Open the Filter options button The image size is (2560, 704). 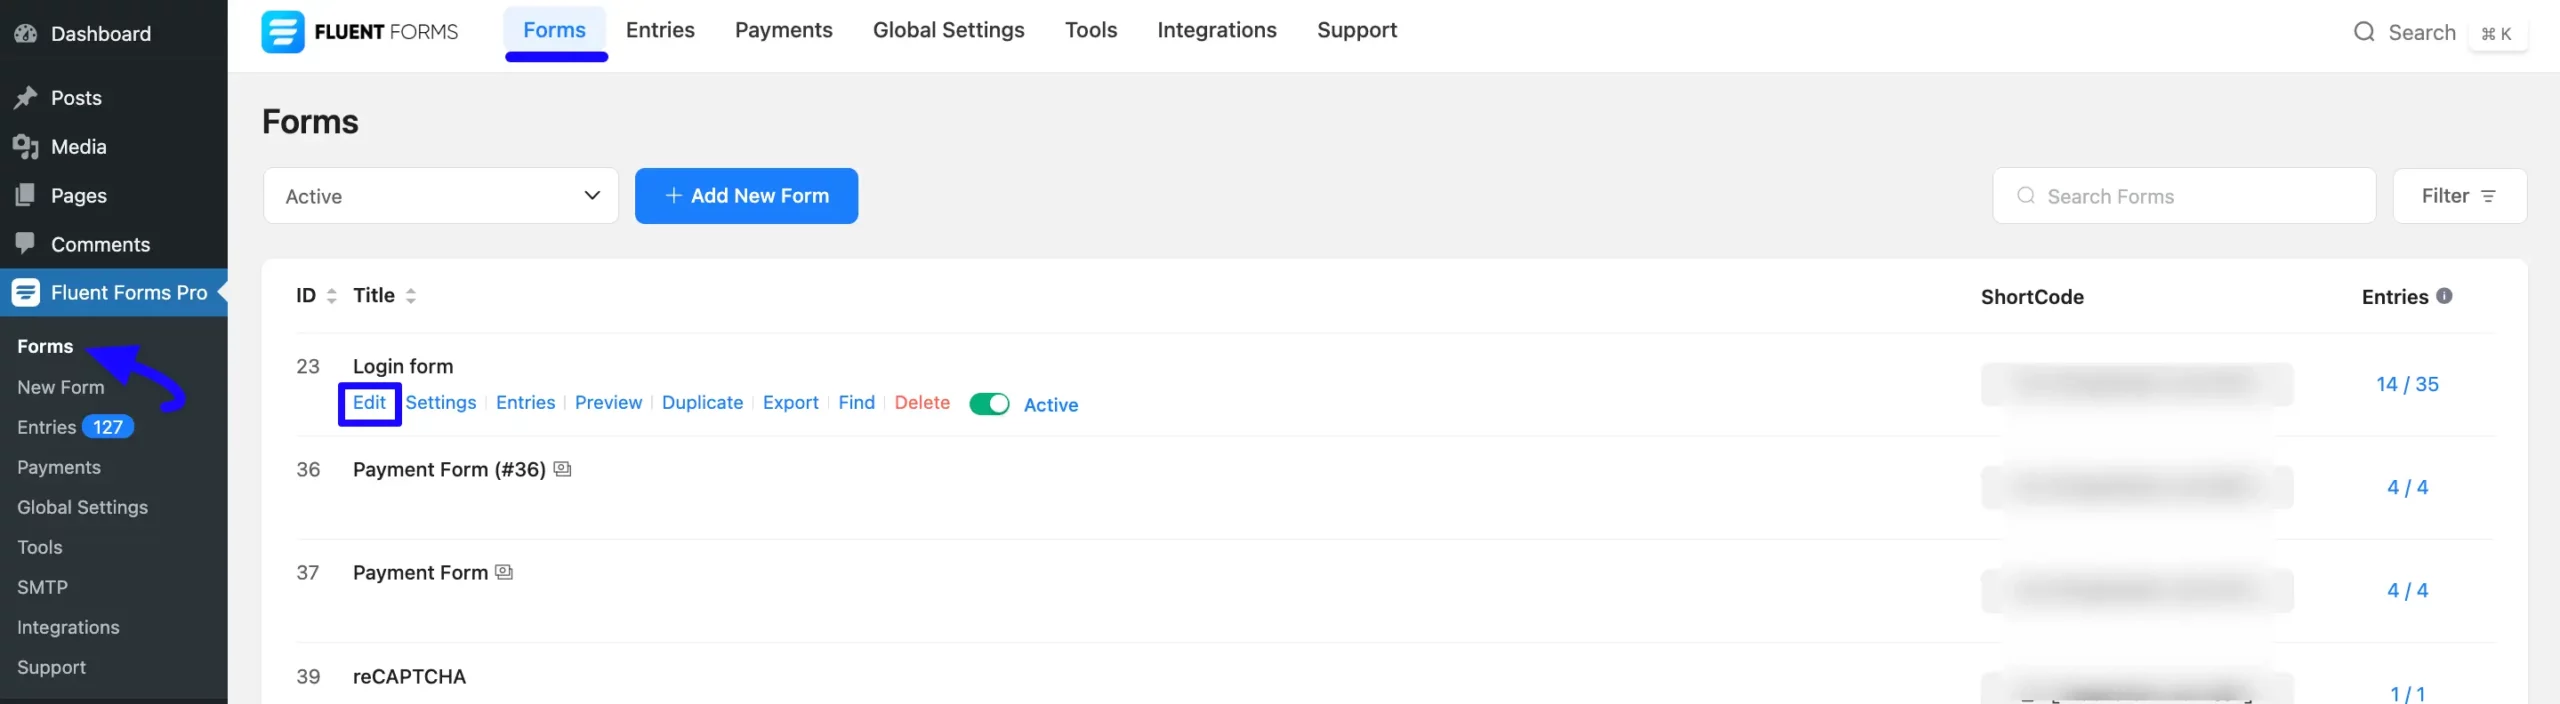click(x=2459, y=196)
